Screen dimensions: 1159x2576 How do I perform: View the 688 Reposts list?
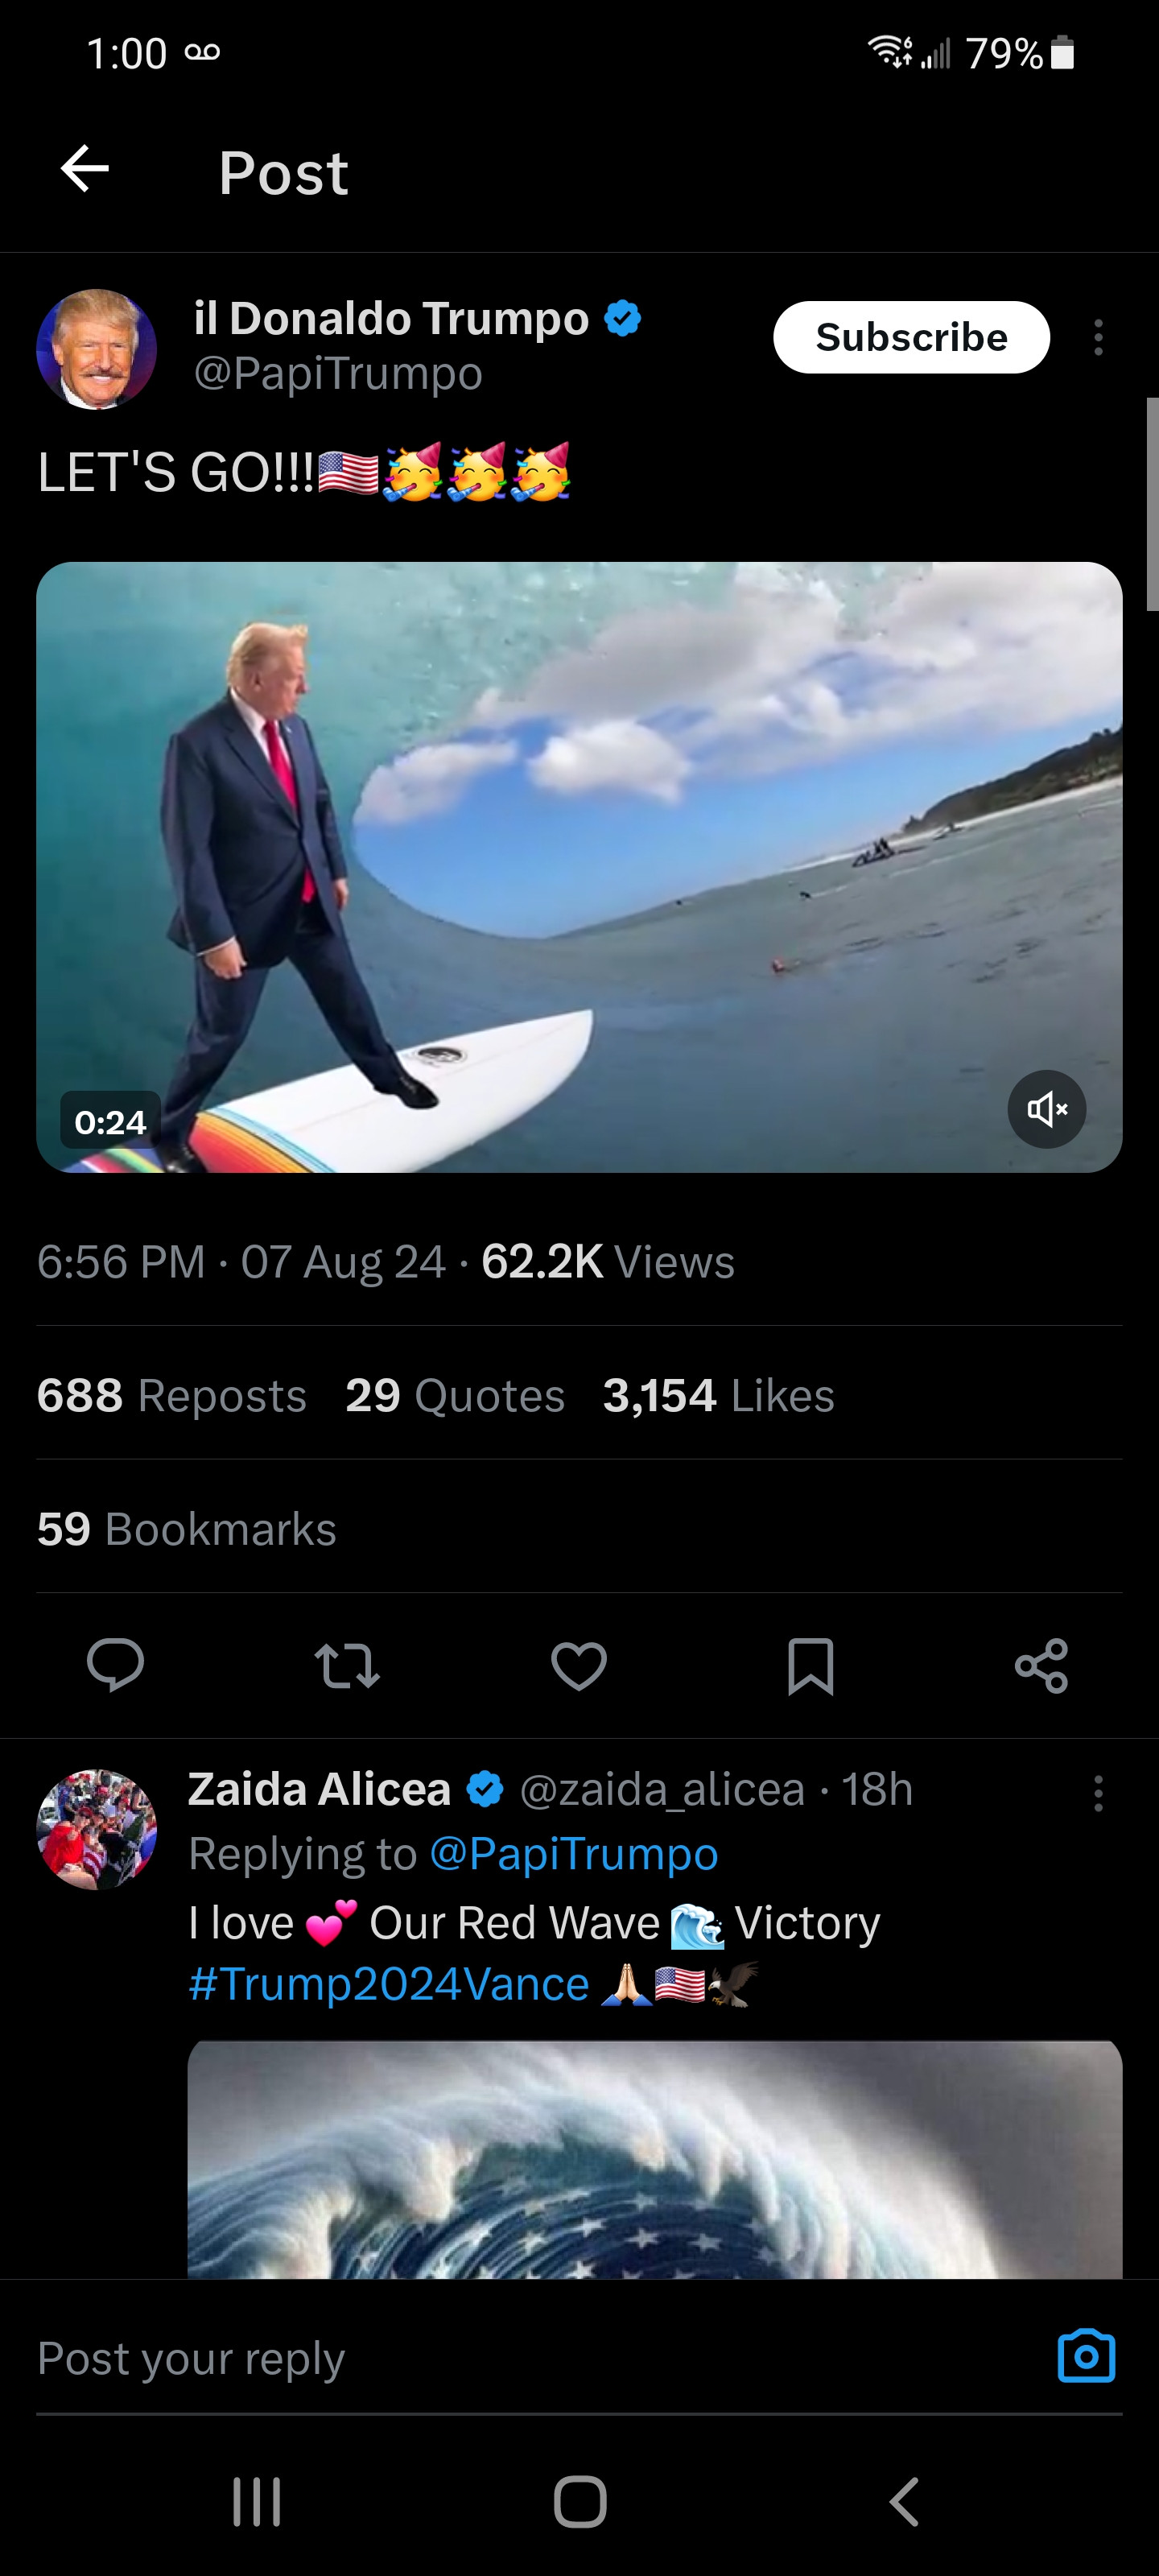[172, 1395]
